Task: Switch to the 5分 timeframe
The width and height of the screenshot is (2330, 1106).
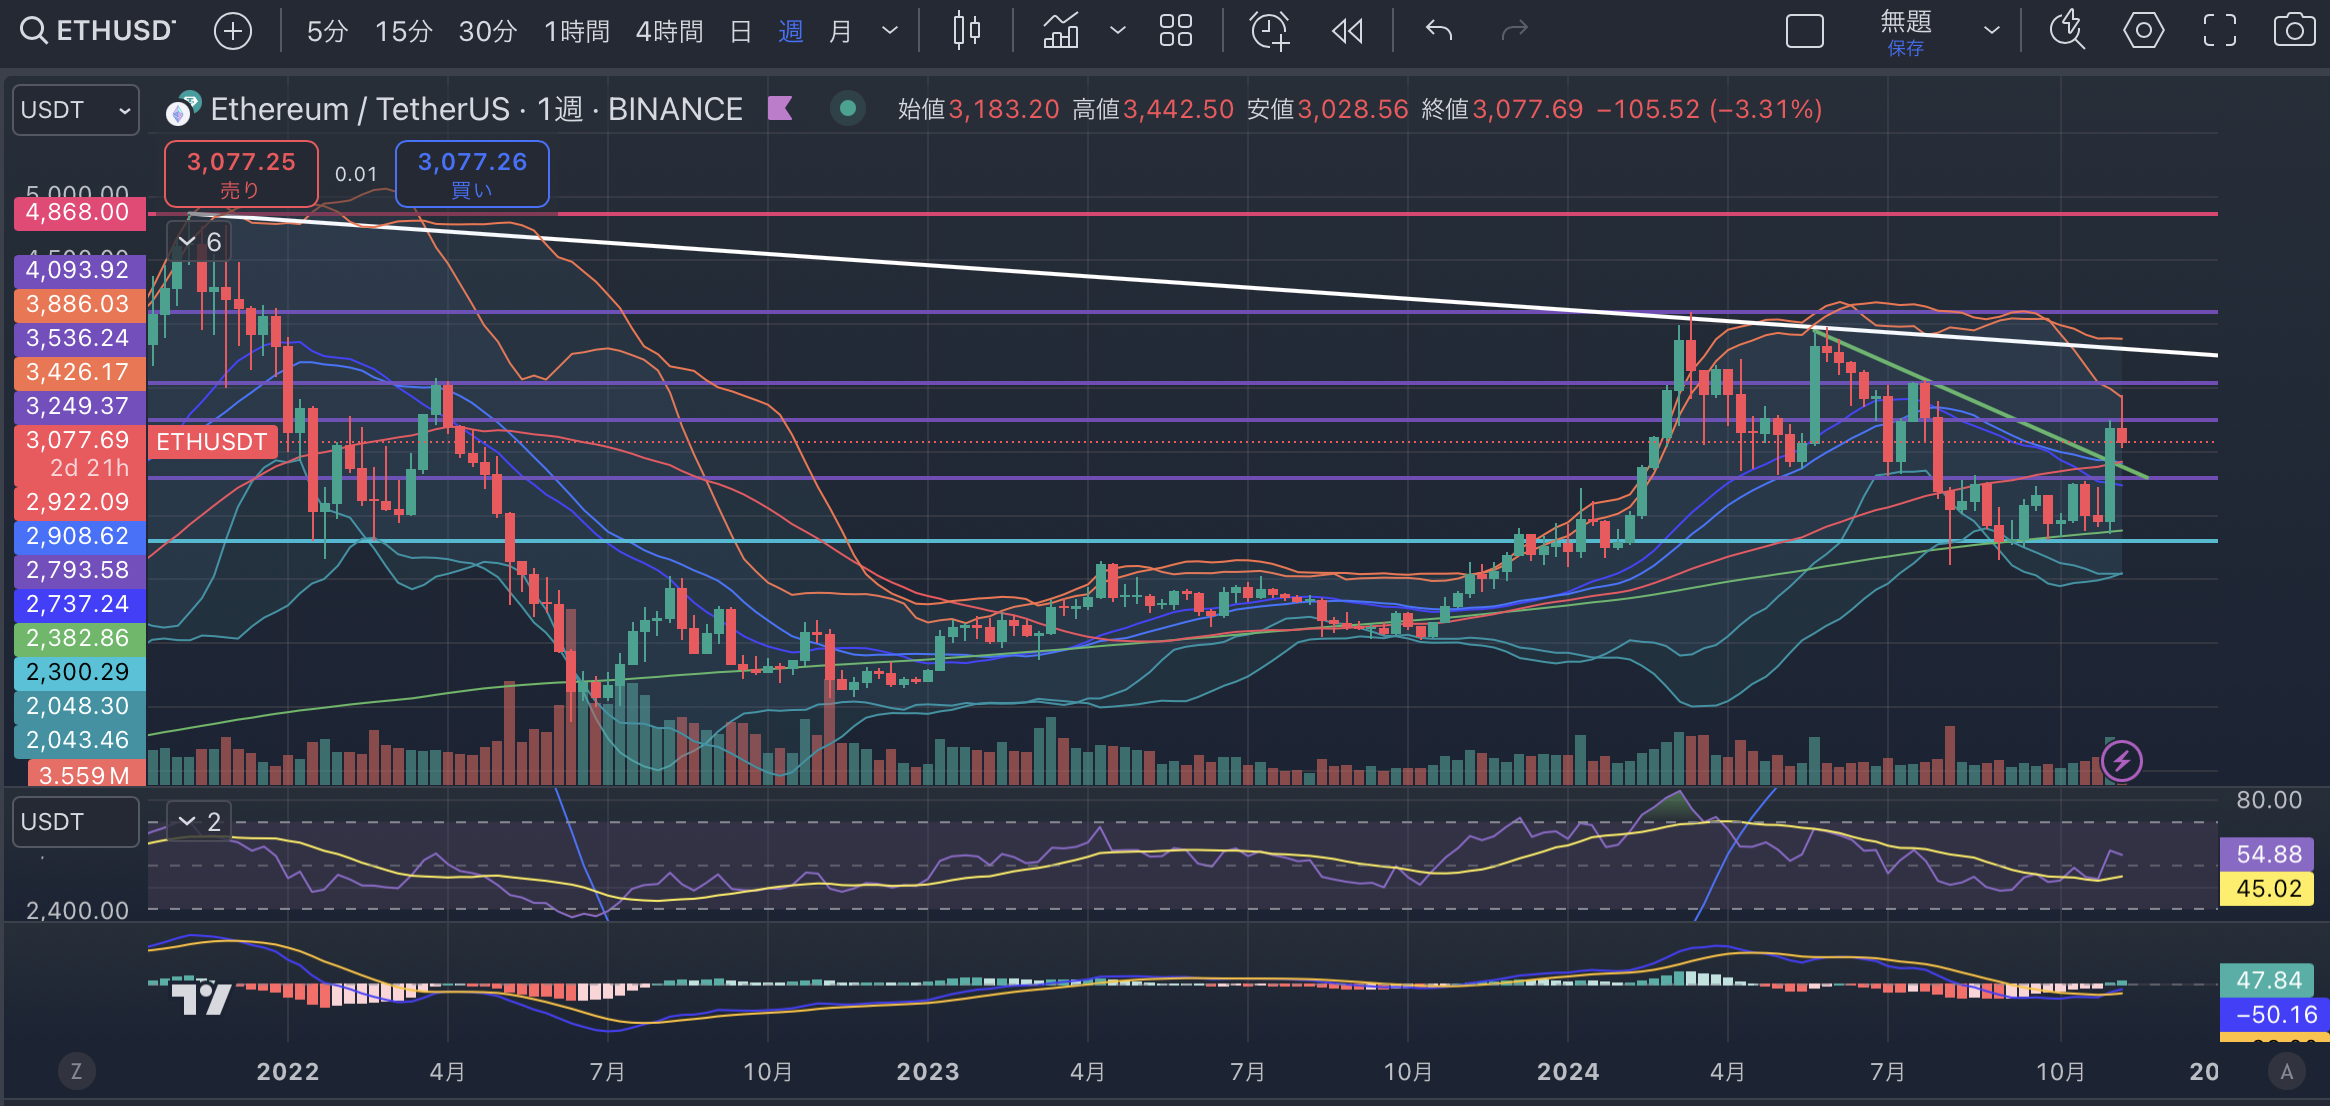Action: click(327, 31)
